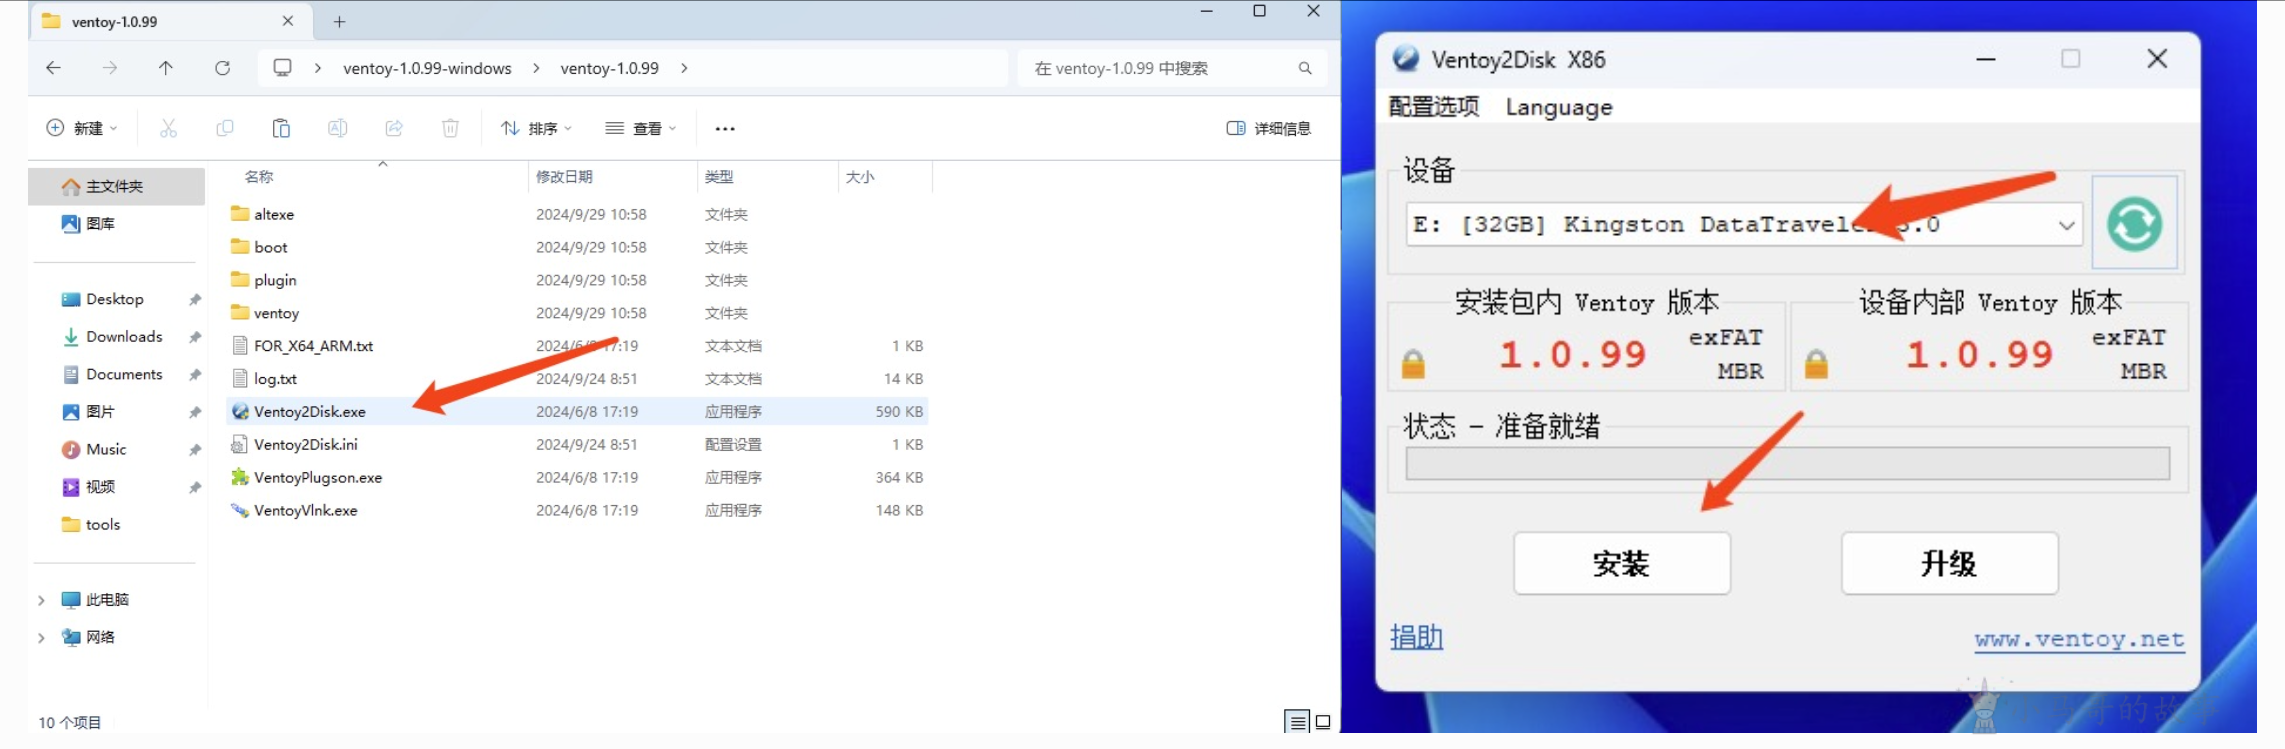Open the three-dots See more menu
The image size is (2285, 749).
[725, 128]
